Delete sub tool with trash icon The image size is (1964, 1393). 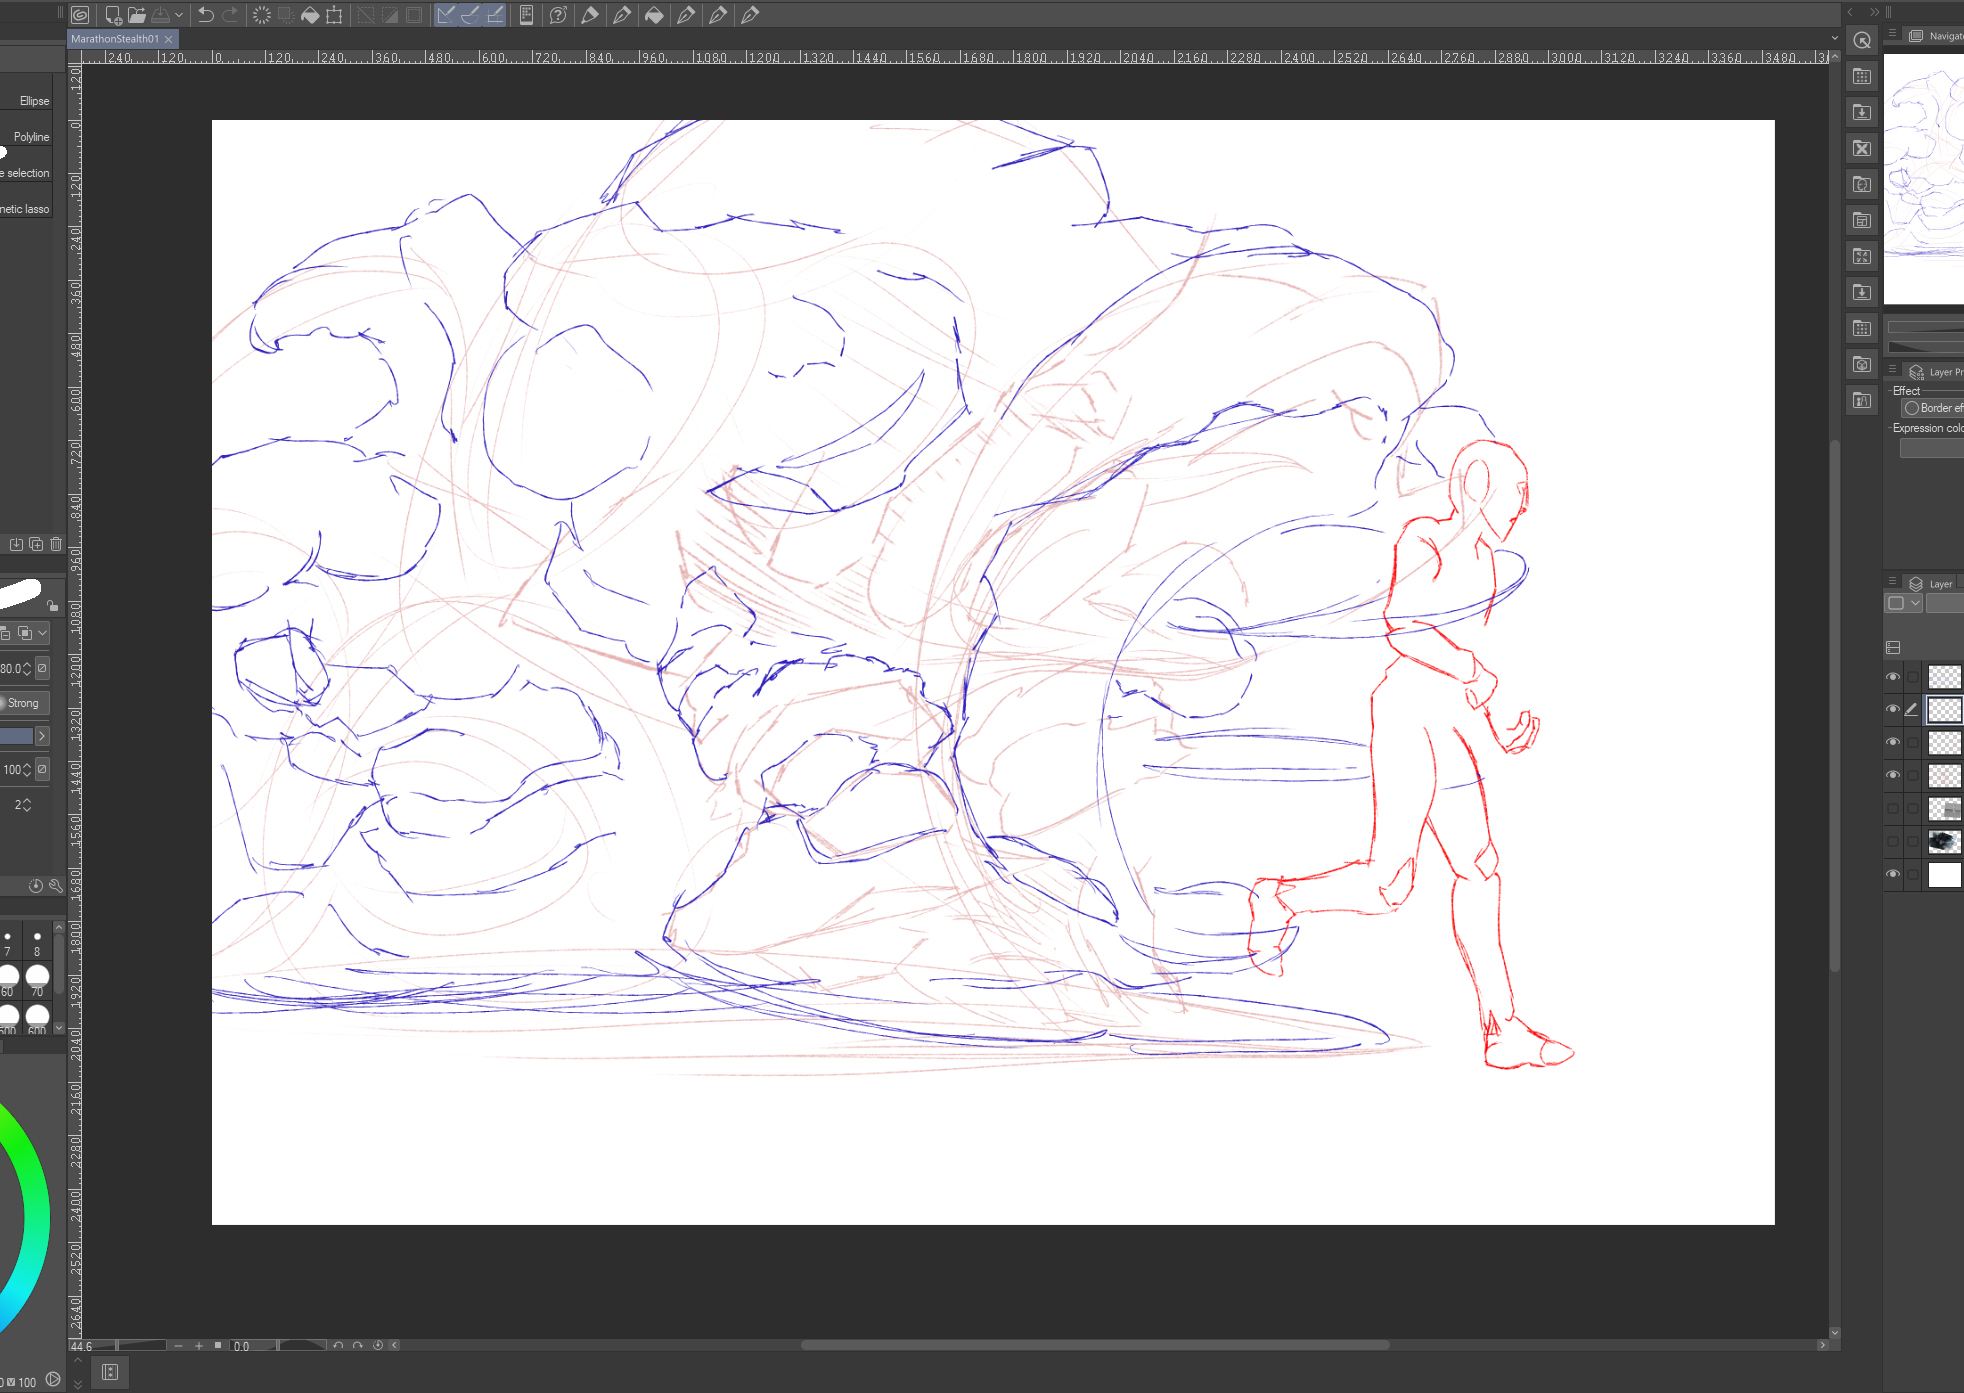point(56,544)
